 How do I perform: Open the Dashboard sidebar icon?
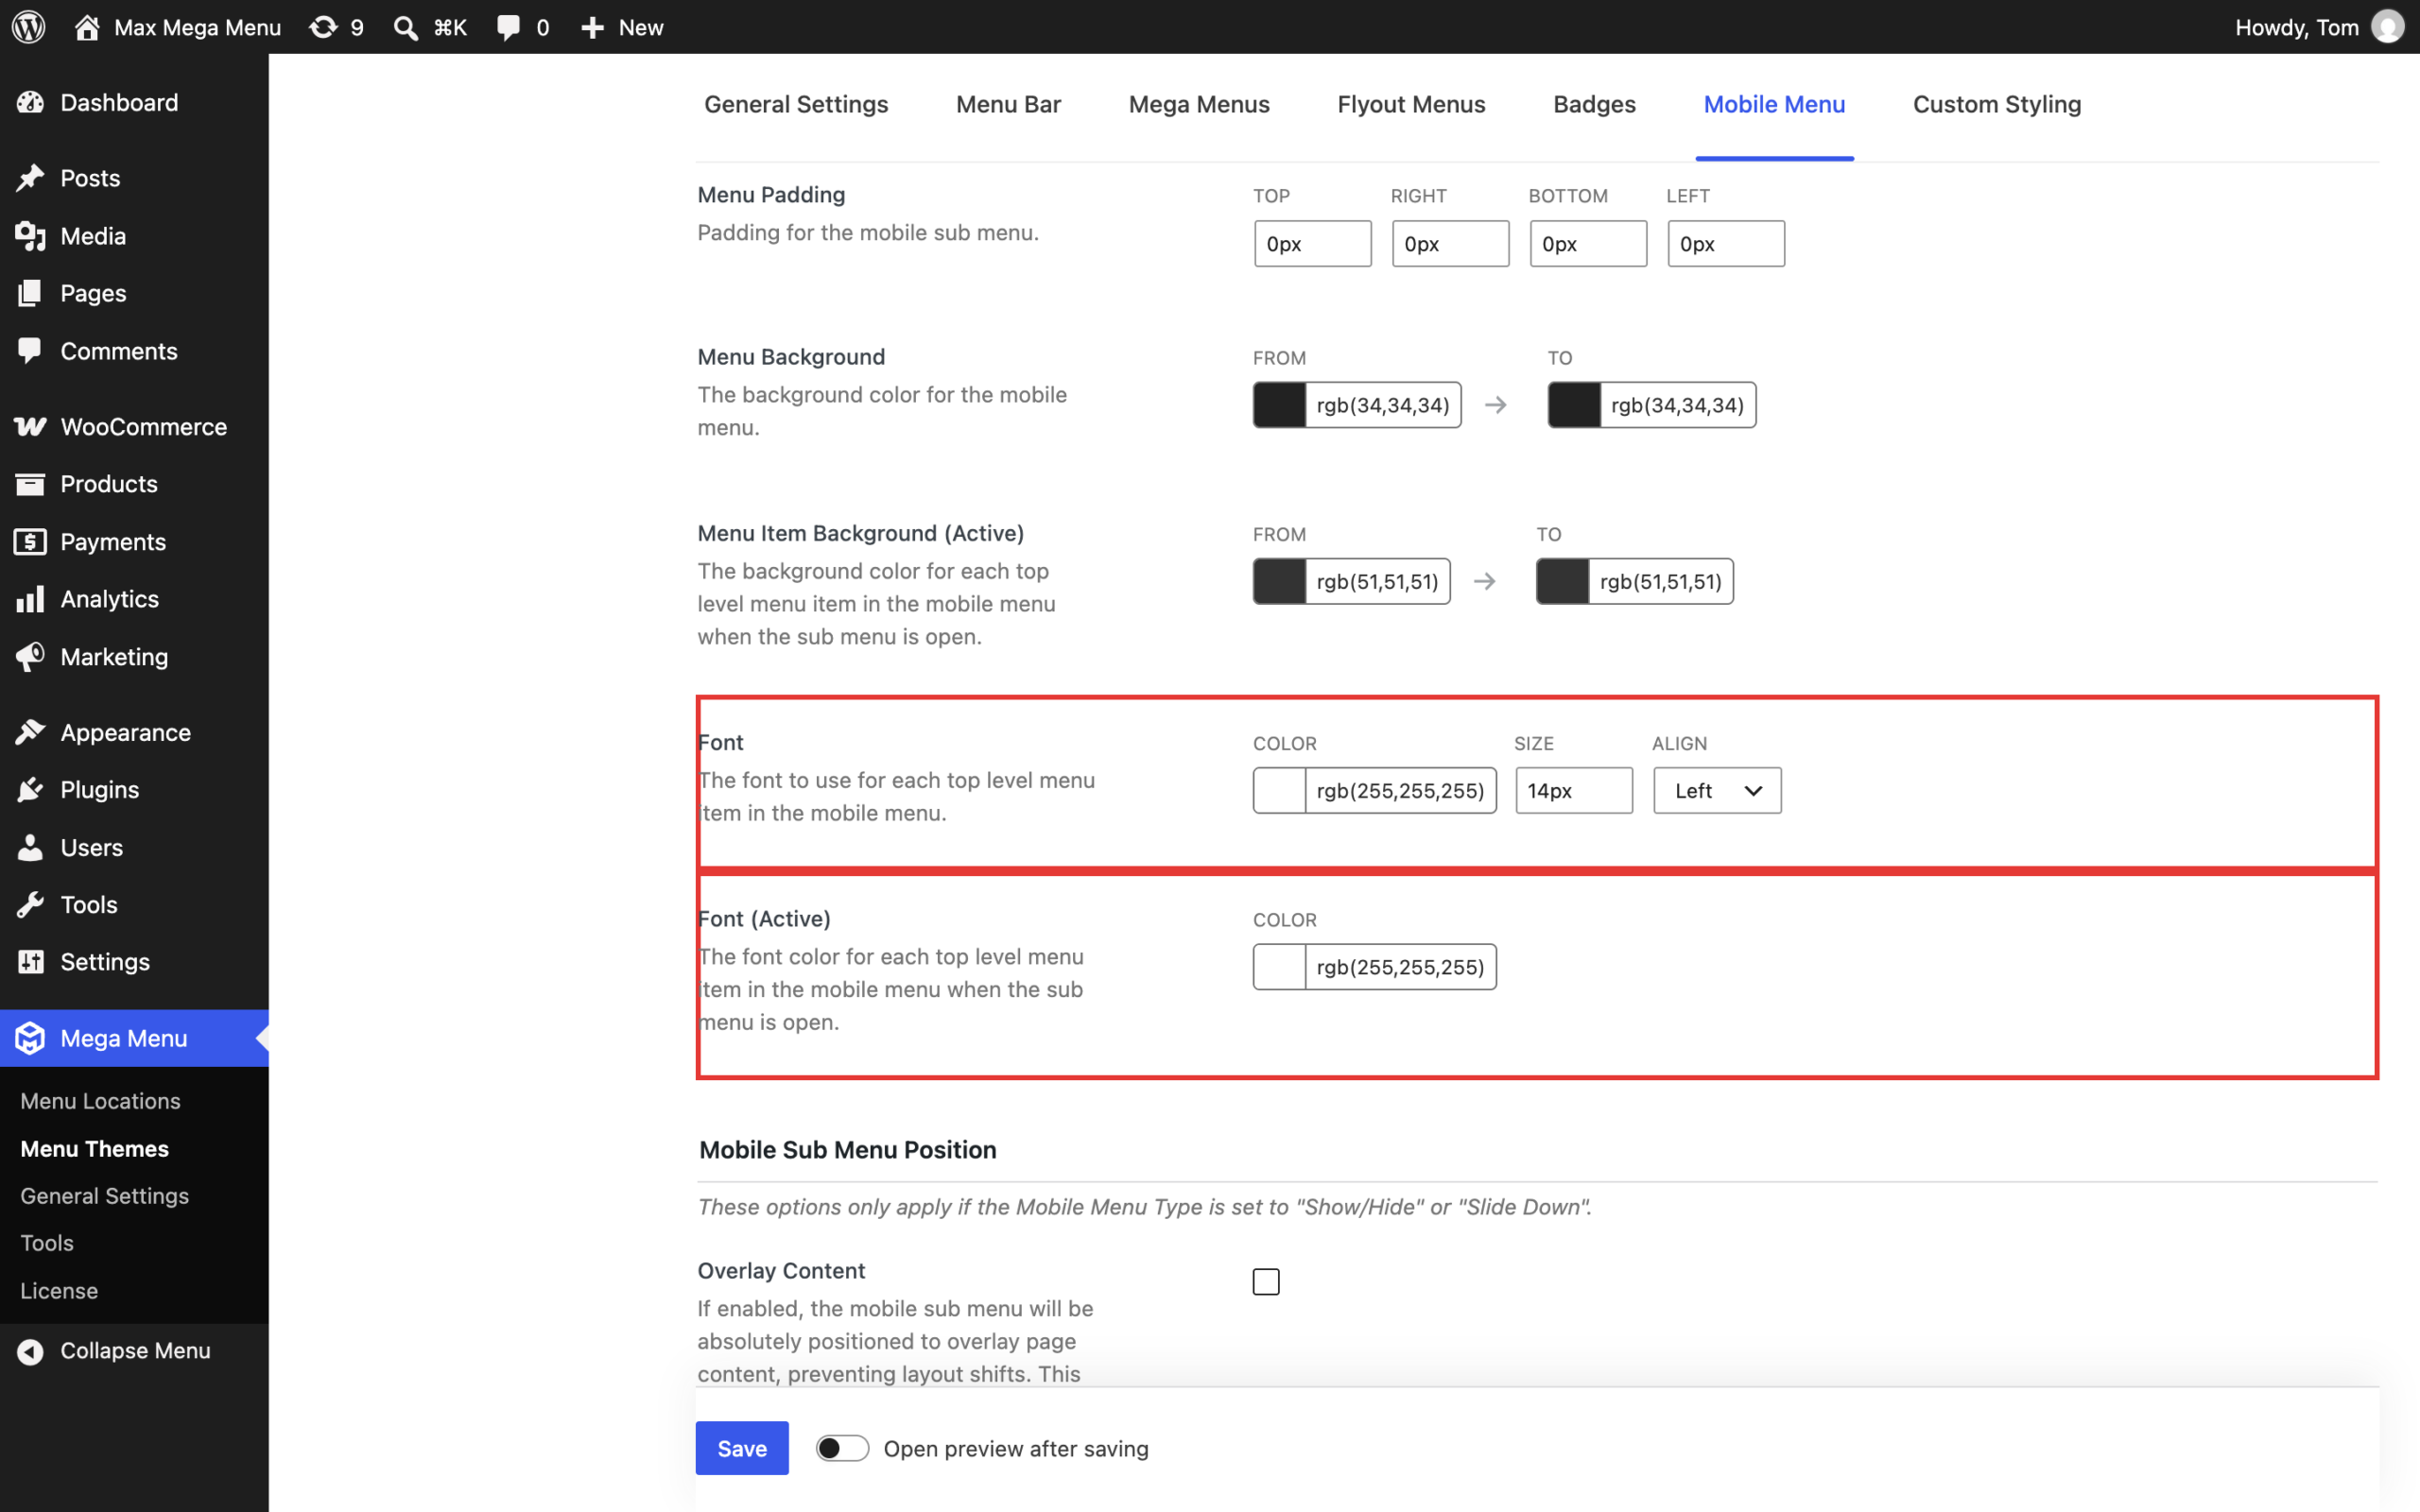[30, 102]
